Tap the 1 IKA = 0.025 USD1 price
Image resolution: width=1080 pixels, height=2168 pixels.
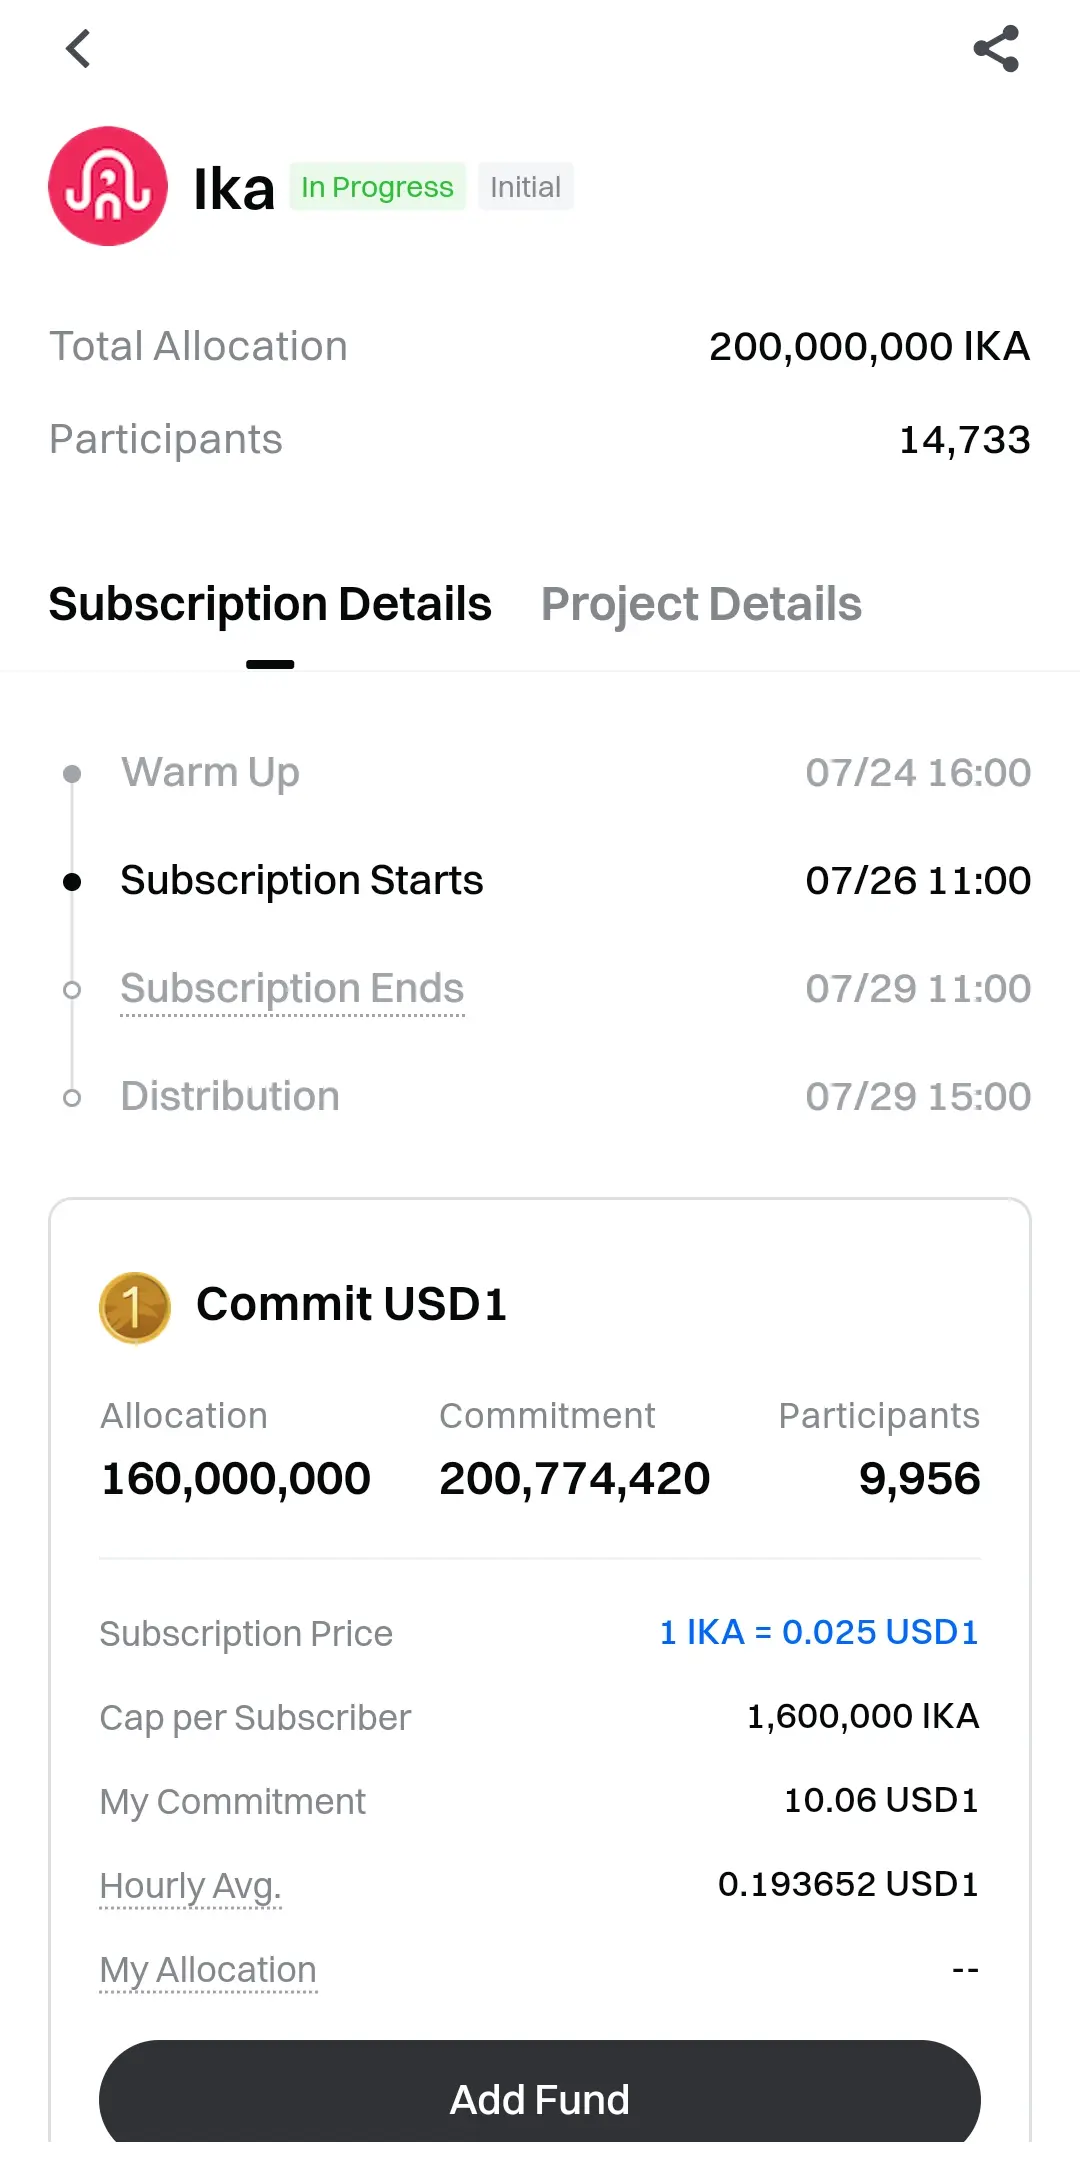pyautogui.click(x=819, y=1632)
